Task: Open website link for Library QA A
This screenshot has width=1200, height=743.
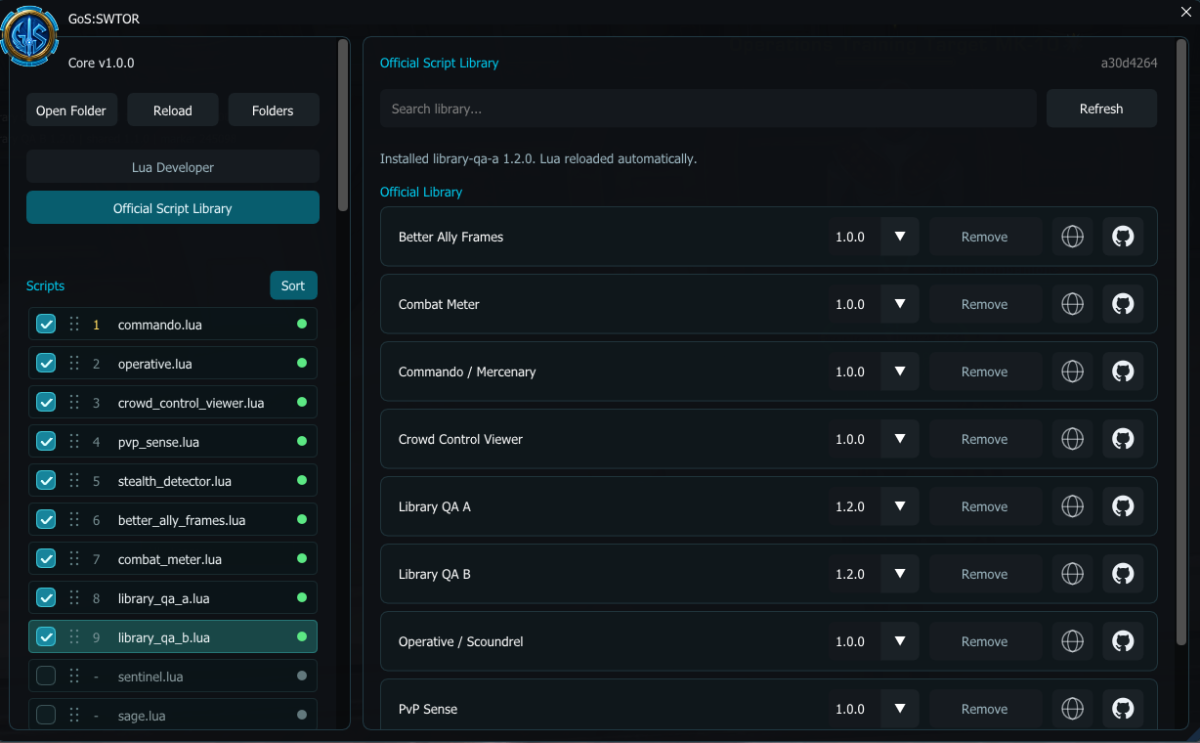Action: [x=1072, y=507]
